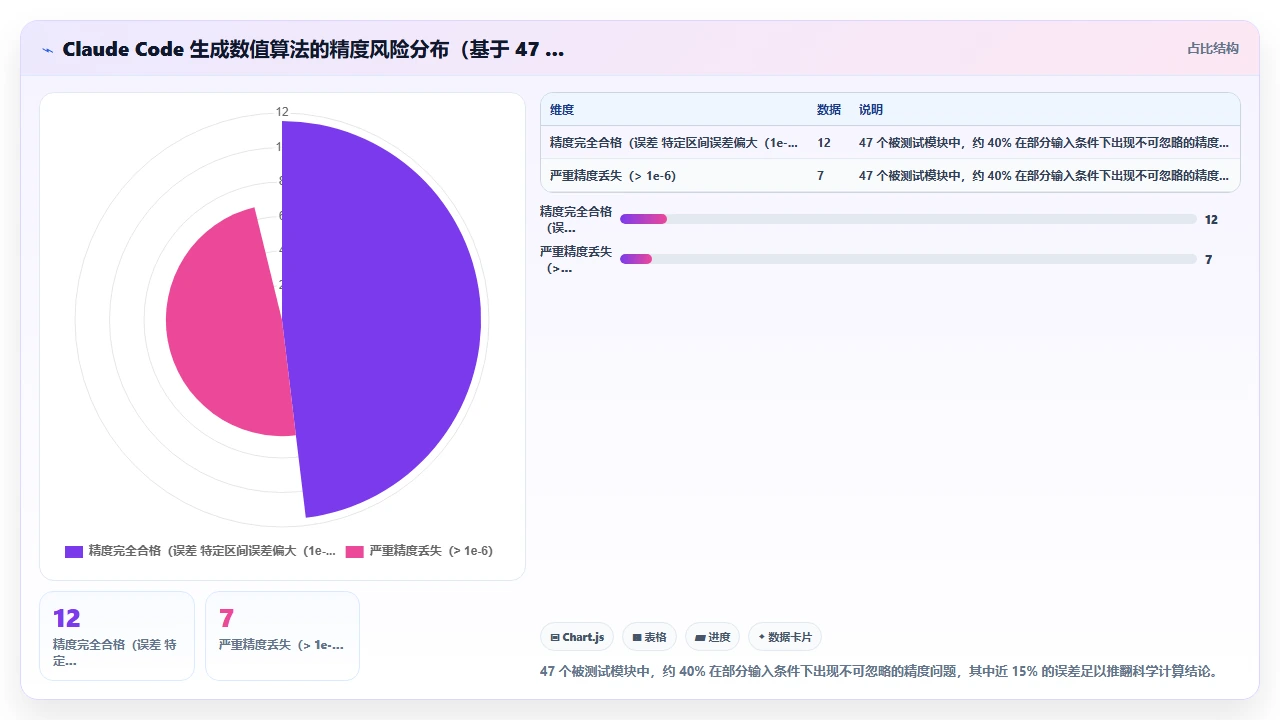
Task: Select the 精度完全合格 table row name
Action: (673, 143)
